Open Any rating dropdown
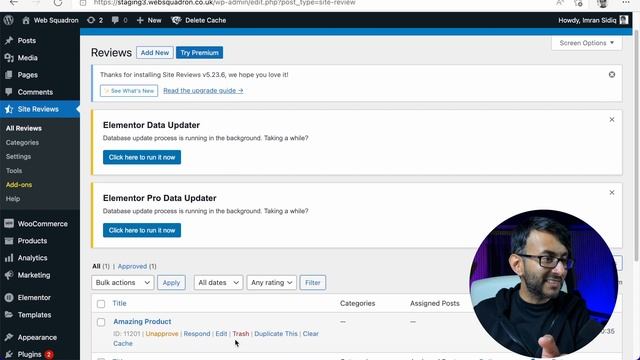640x360 pixels. (271, 282)
